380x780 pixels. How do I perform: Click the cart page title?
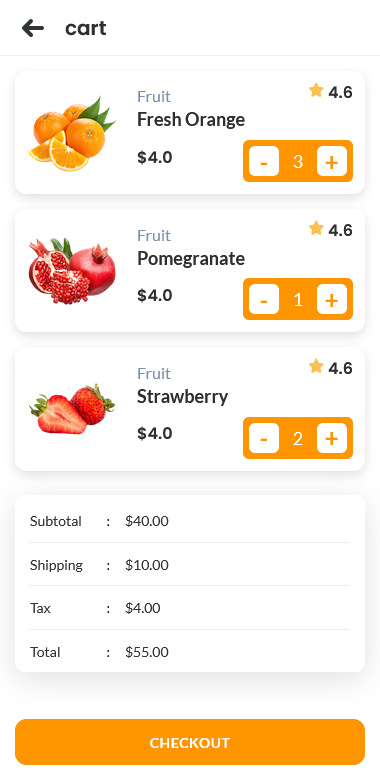[x=86, y=28]
